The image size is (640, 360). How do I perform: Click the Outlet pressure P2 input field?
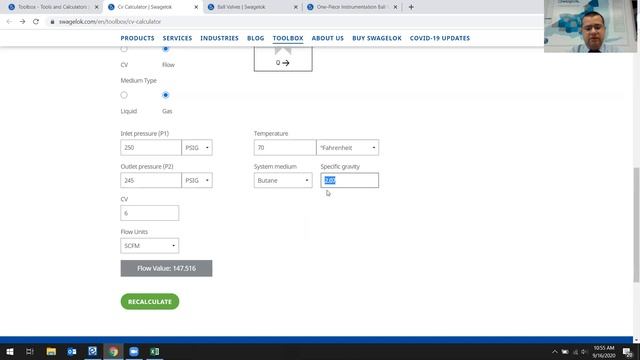(x=151, y=180)
